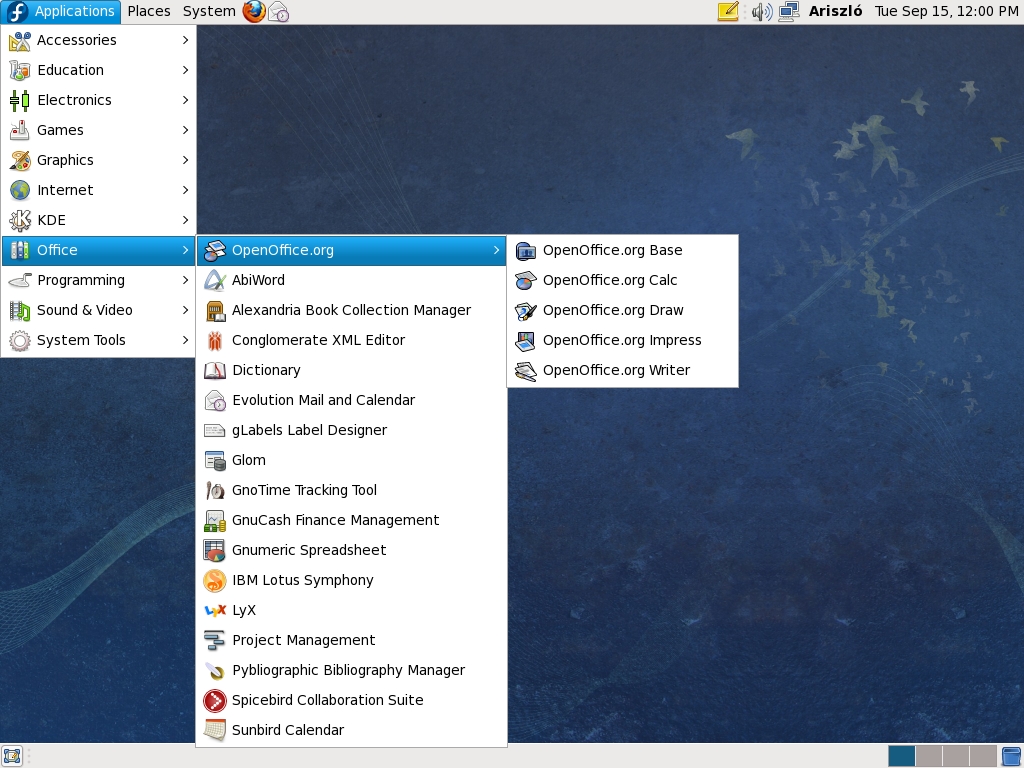Image resolution: width=1024 pixels, height=768 pixels.
Task: Click the Show Desktop icon in bottom panel
Action: pyautogui.click(x=12, y=756)
